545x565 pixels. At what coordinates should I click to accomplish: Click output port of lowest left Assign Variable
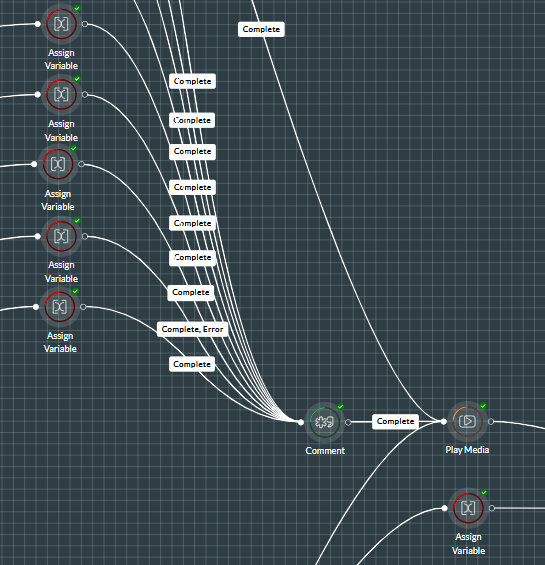point(83,307)
